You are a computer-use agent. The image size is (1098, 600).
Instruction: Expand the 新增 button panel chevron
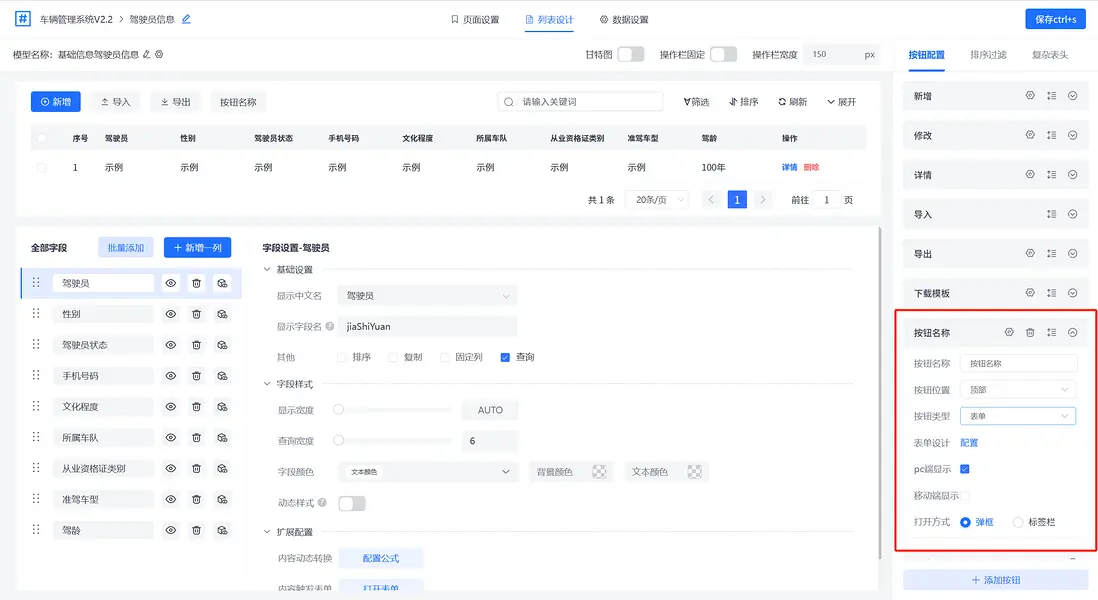1072,96
